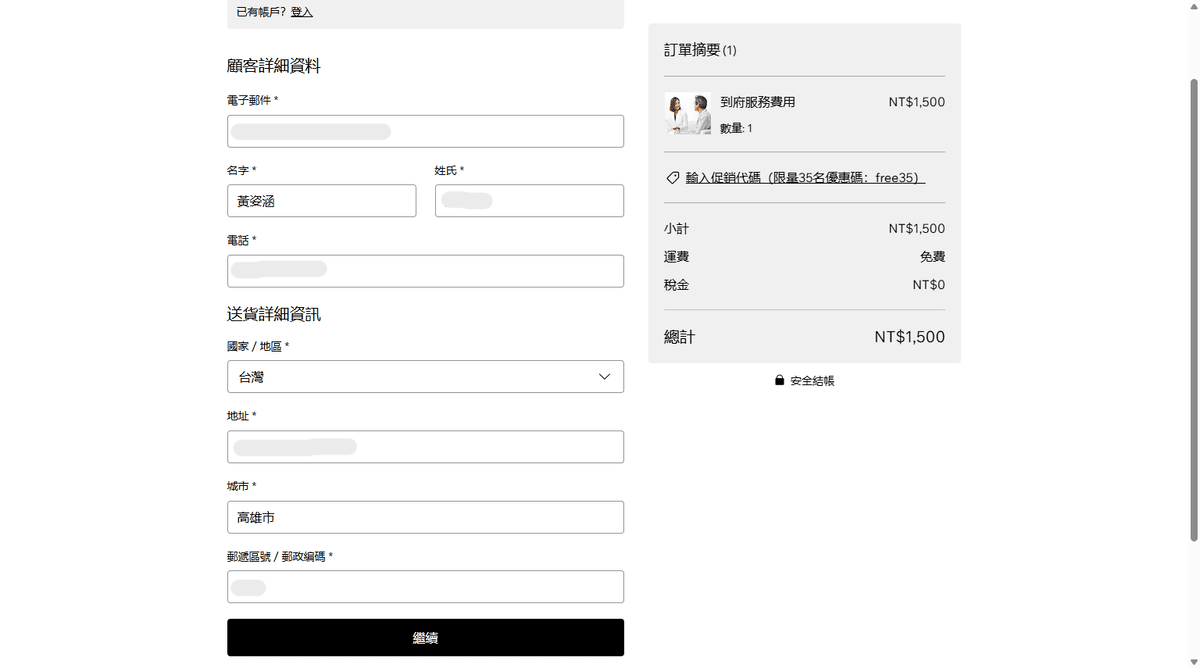Viewport: 1200px width, 668px height.
Task: Focus the 郵遞區號 postal code field
Action: click(x=425, y=587)
